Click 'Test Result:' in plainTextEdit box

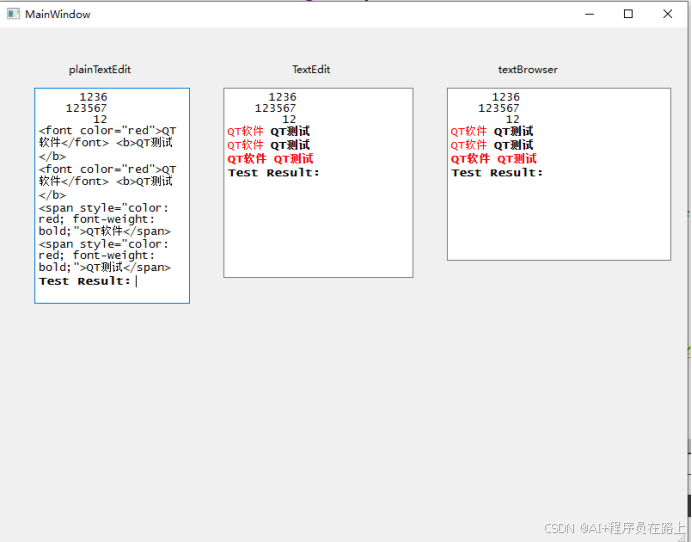click(84, 281)
